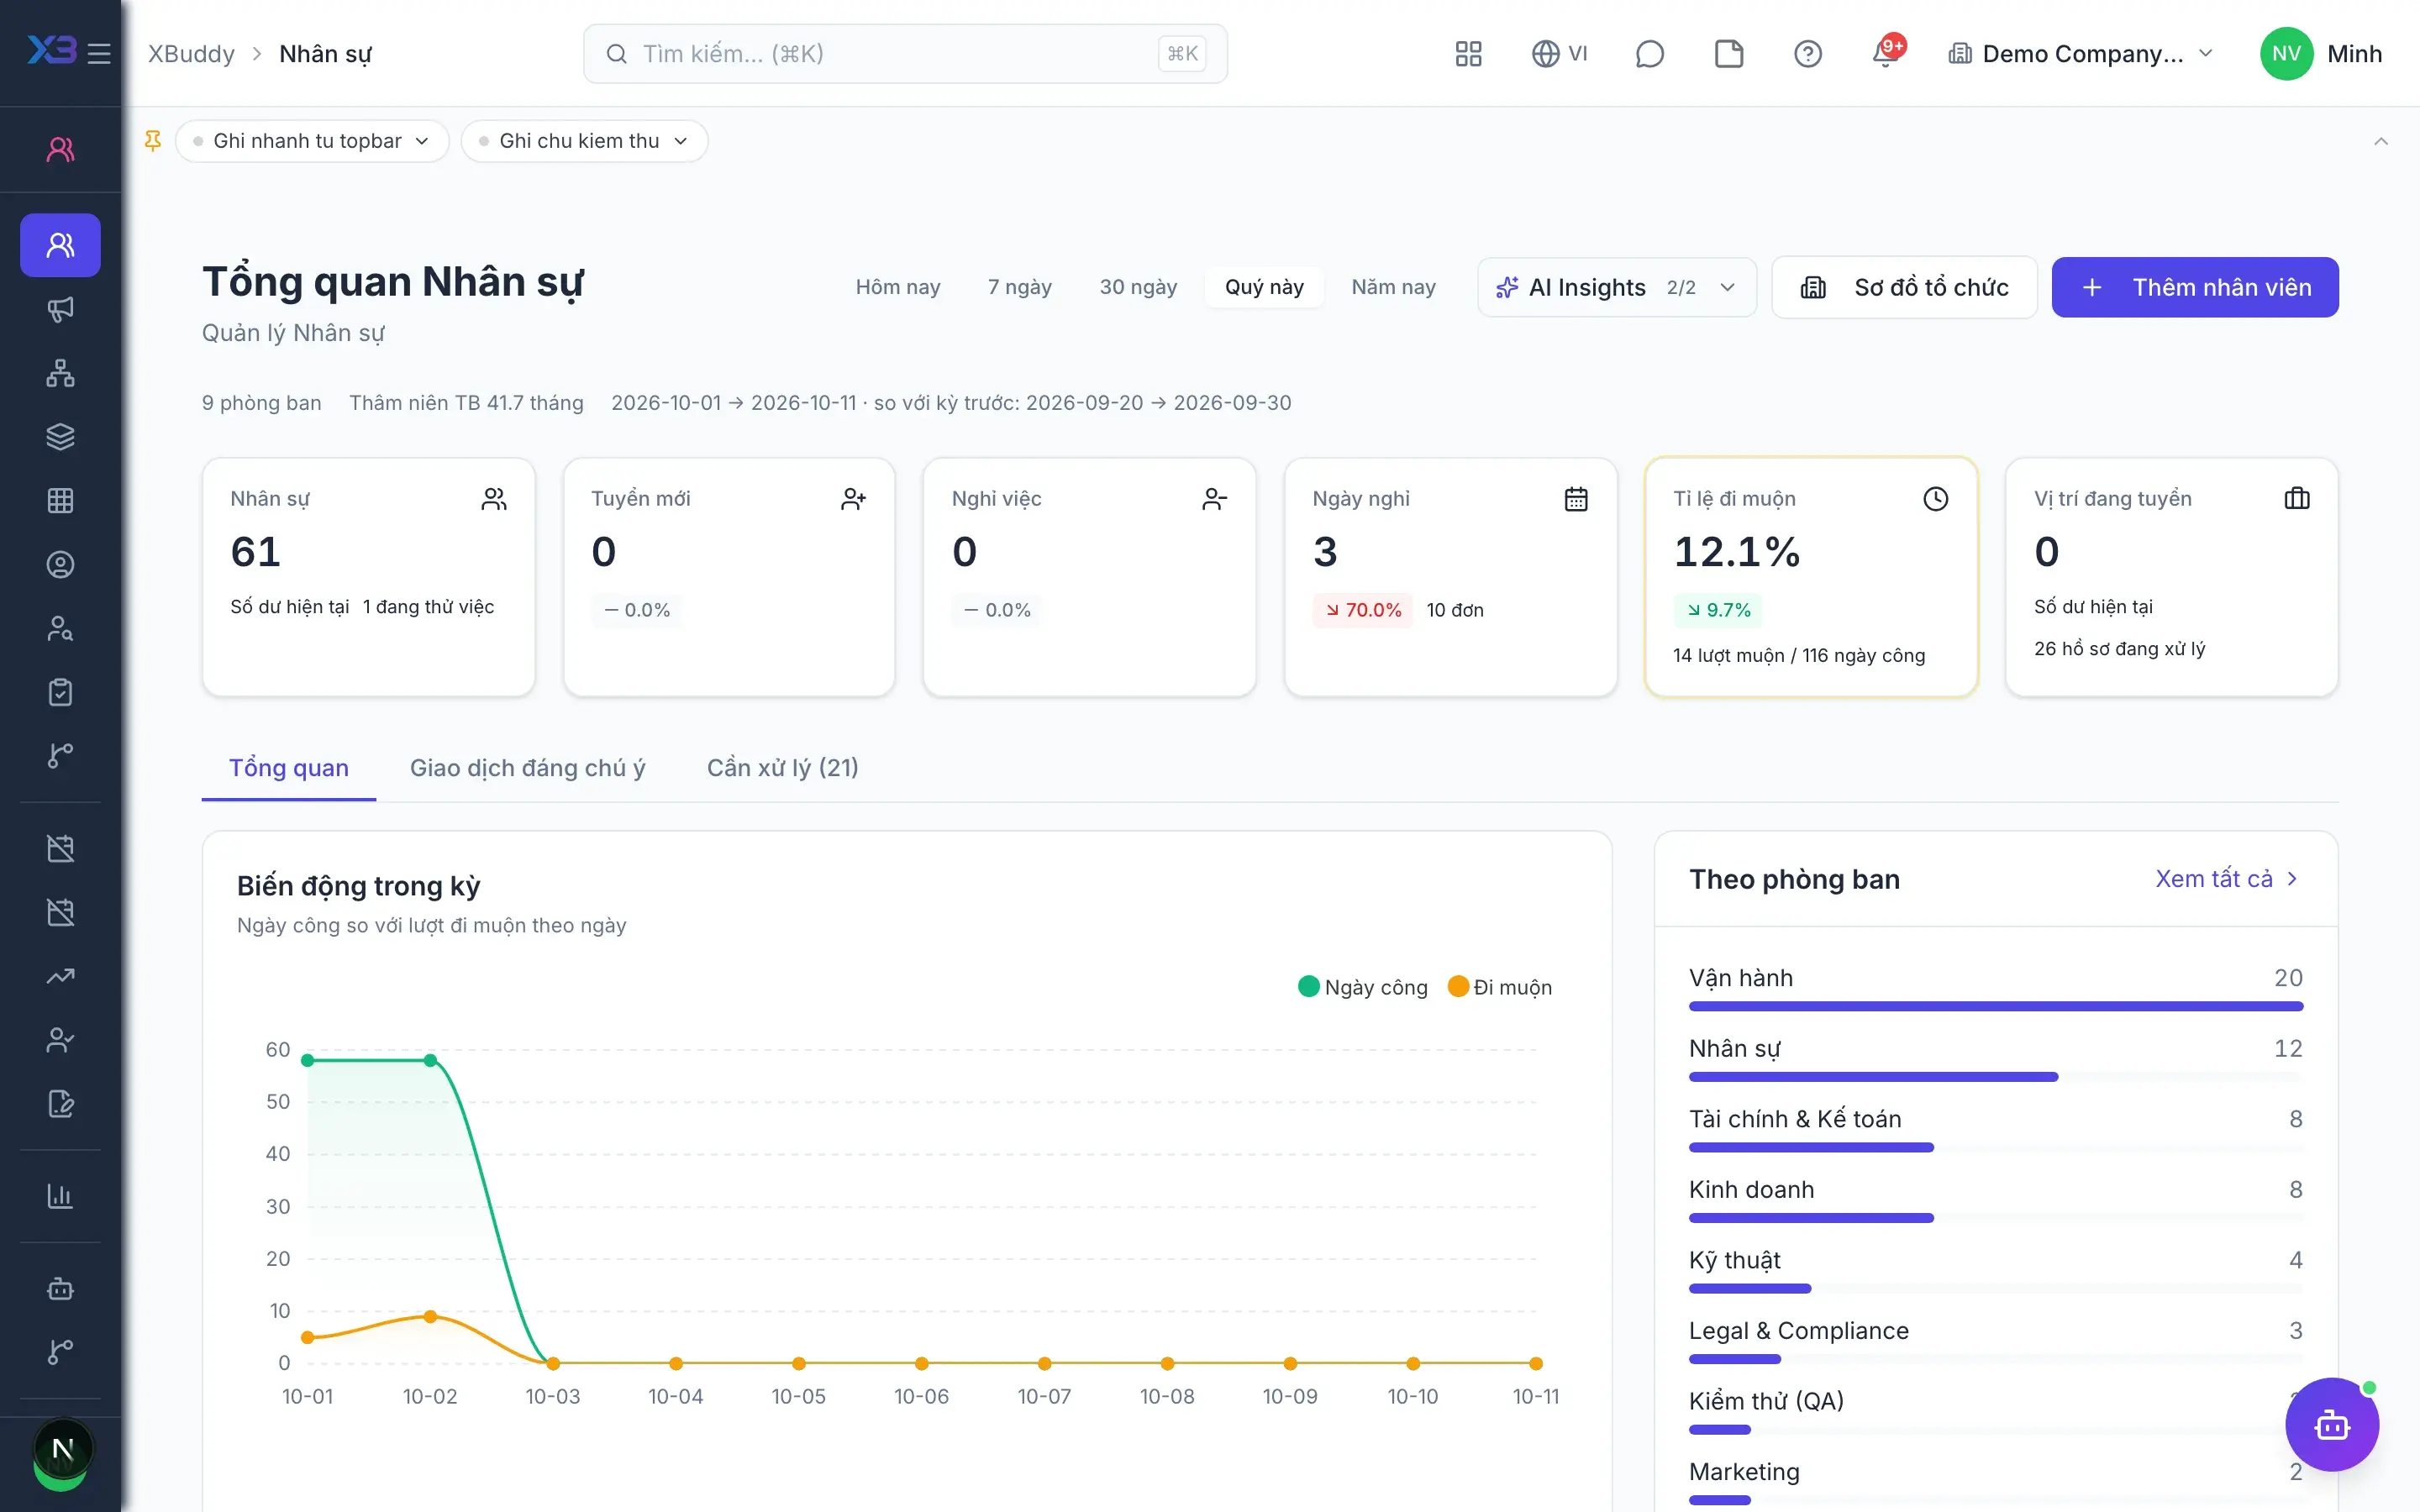The image size is (2420, 1512).
Task: Toggle the orange Đi muộn legend swatch
Action: 1458,987
